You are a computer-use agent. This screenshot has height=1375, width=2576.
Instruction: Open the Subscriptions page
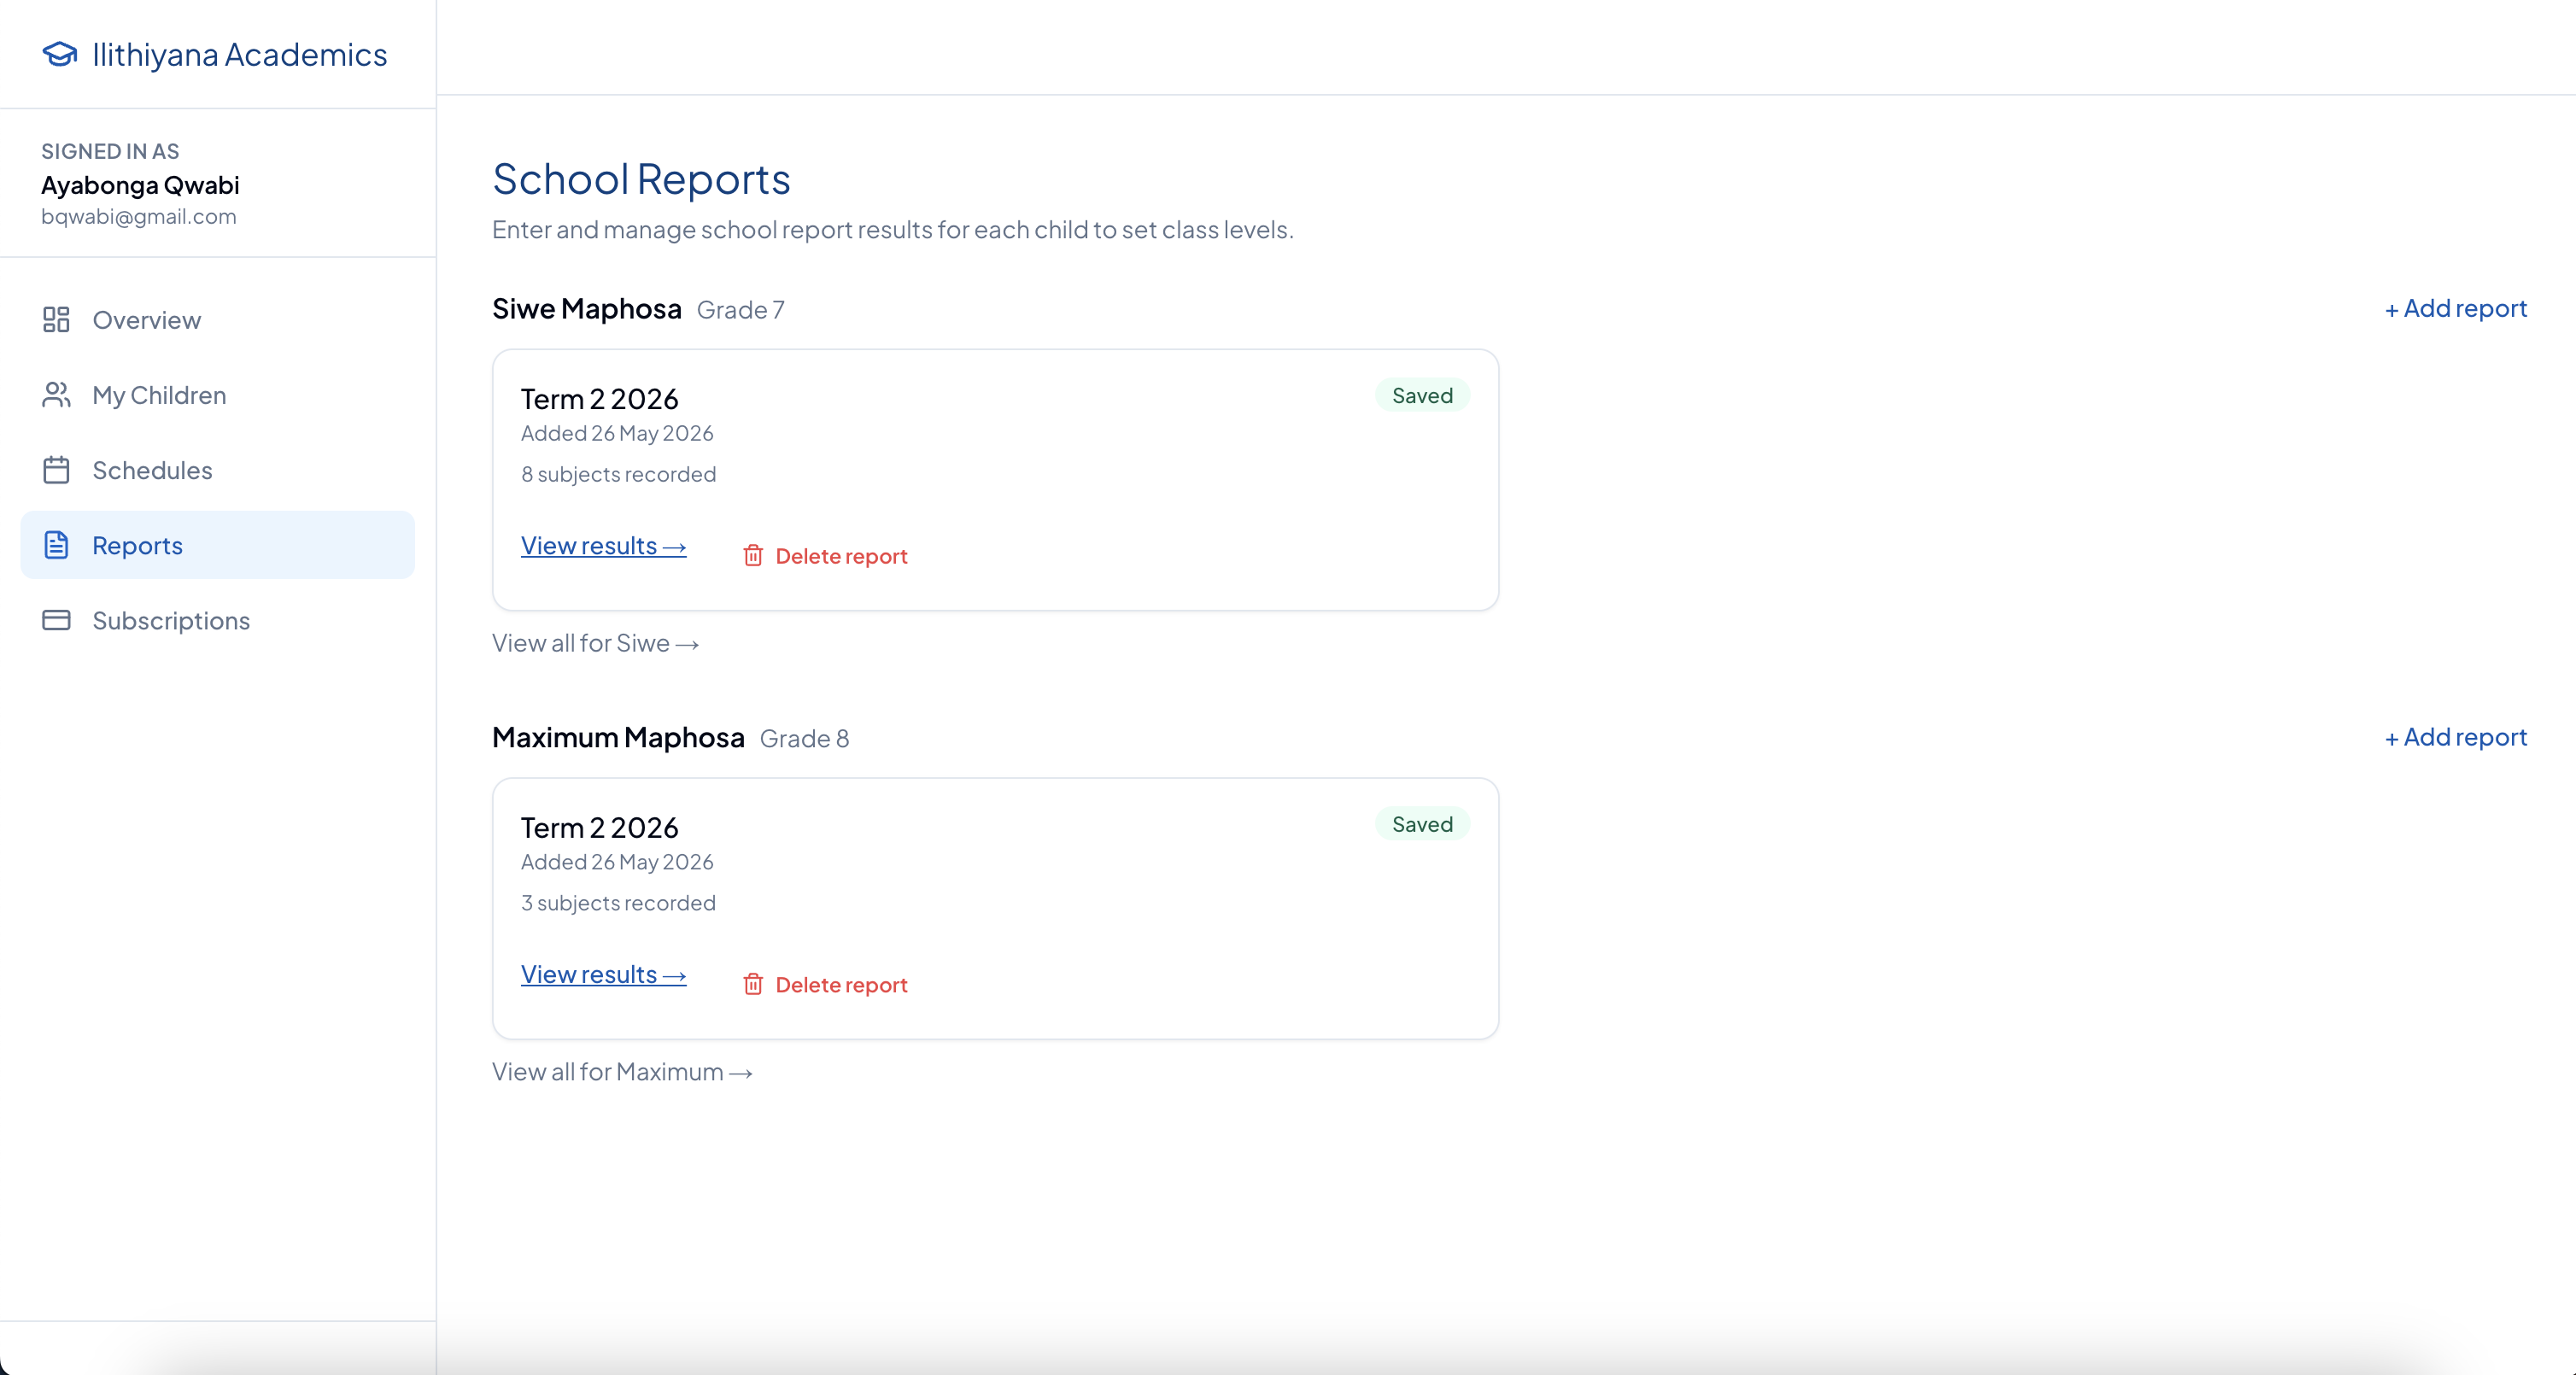(x=217, y=620)
